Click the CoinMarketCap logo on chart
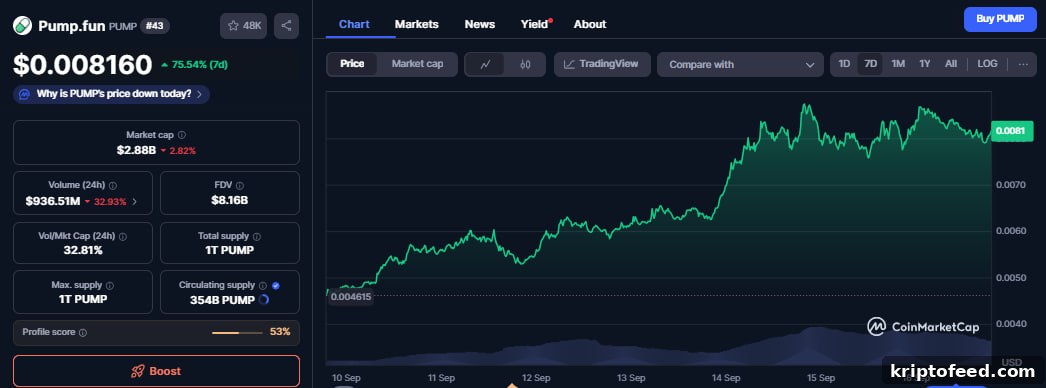The width and height of the screenshot is (1046, 388). (x=923, y=326)
